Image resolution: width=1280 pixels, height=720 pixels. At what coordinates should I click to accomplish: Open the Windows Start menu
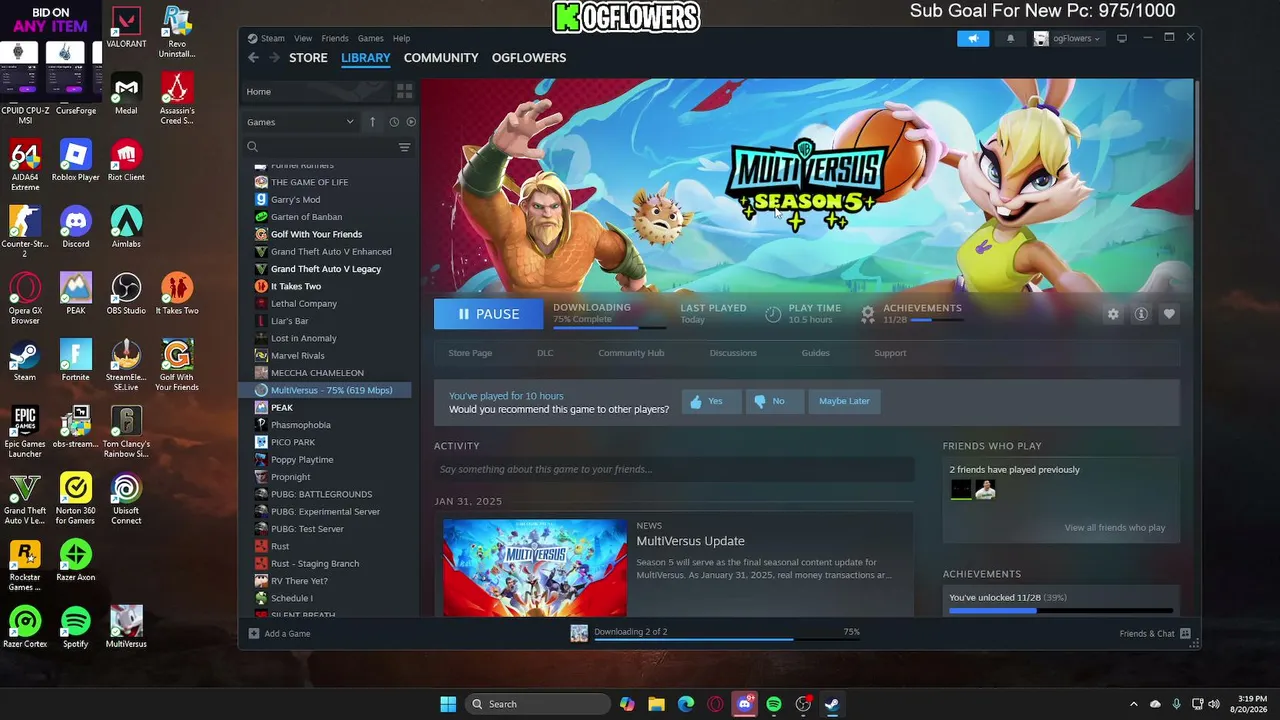(x=448, y=704)
